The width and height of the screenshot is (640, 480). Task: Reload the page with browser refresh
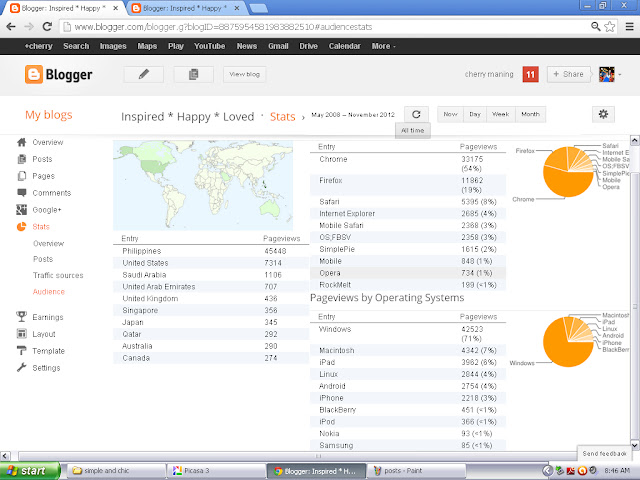[x=47, y=27]
